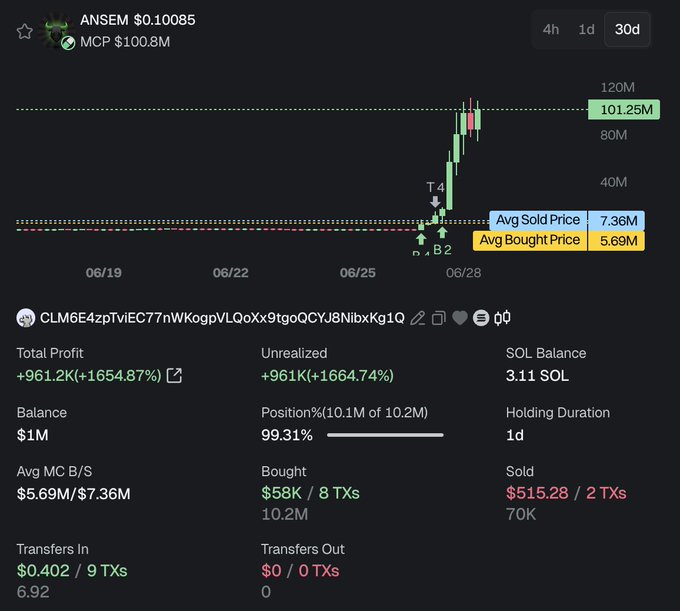Click the bought amount 10.2M

[284, 514]
